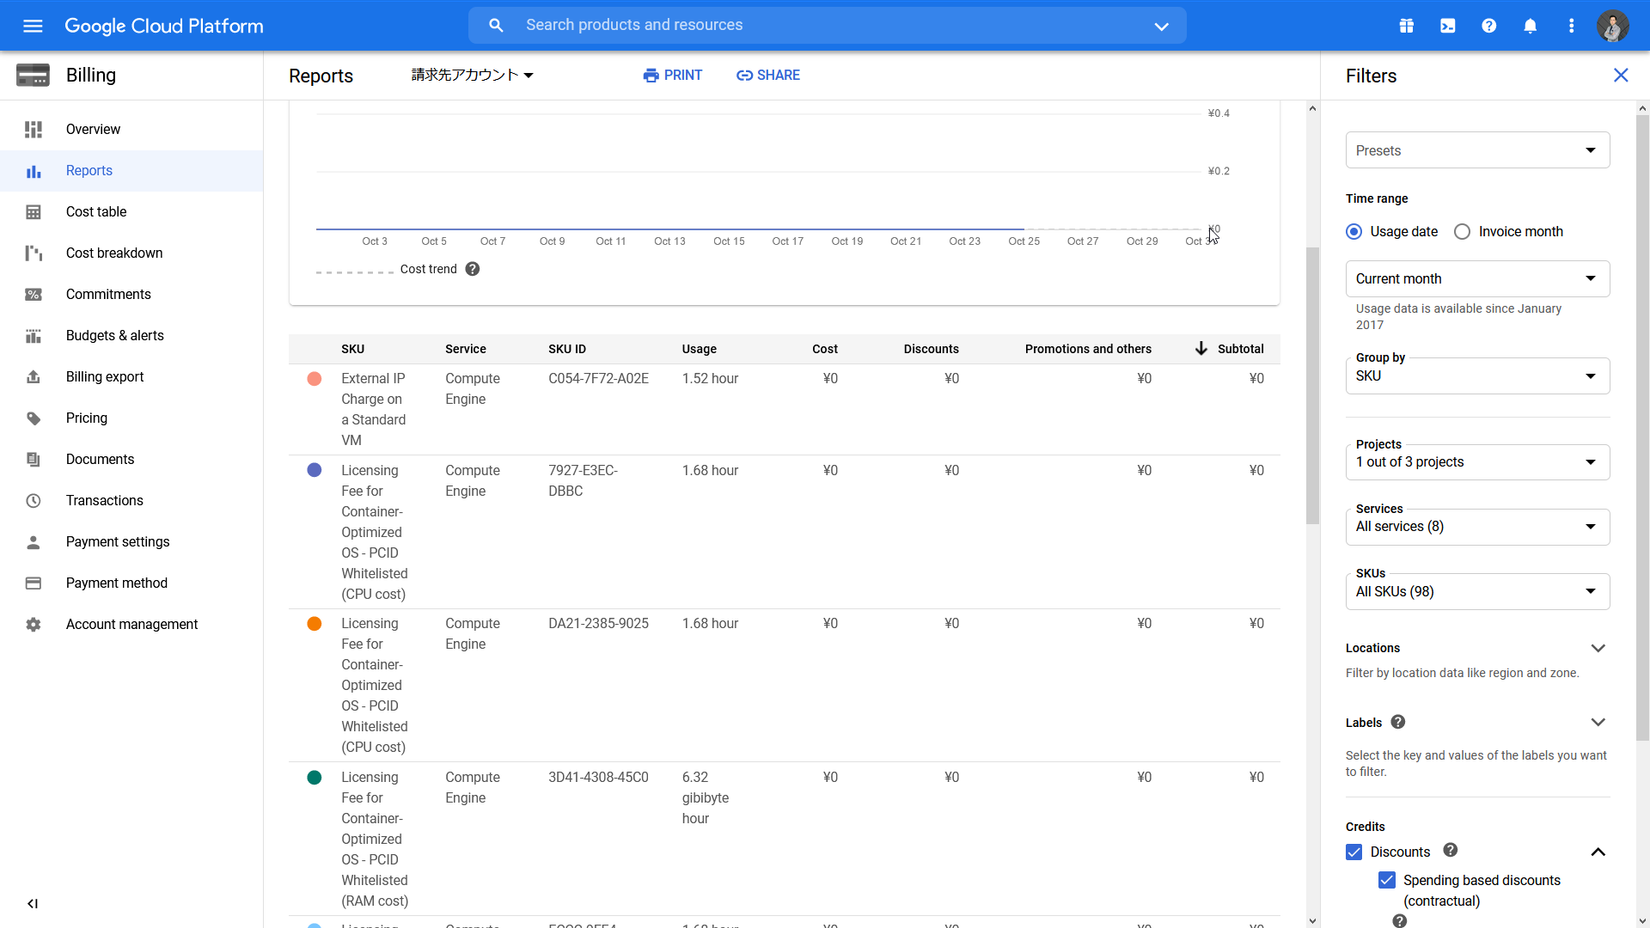Screen dimensions: 1650x928
Task: Click the Cost trend help icon
Action: coord(473,269)
